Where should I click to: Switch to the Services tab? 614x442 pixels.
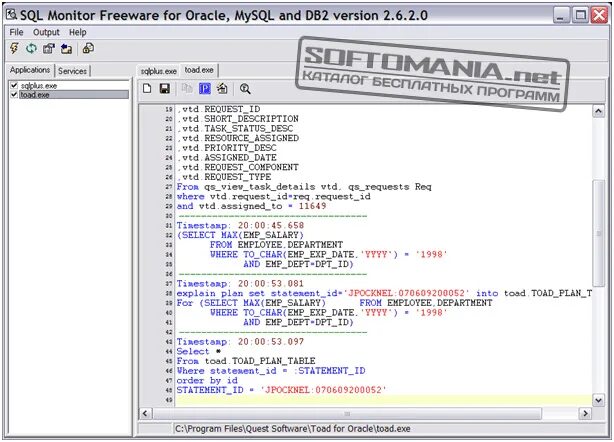72,71
